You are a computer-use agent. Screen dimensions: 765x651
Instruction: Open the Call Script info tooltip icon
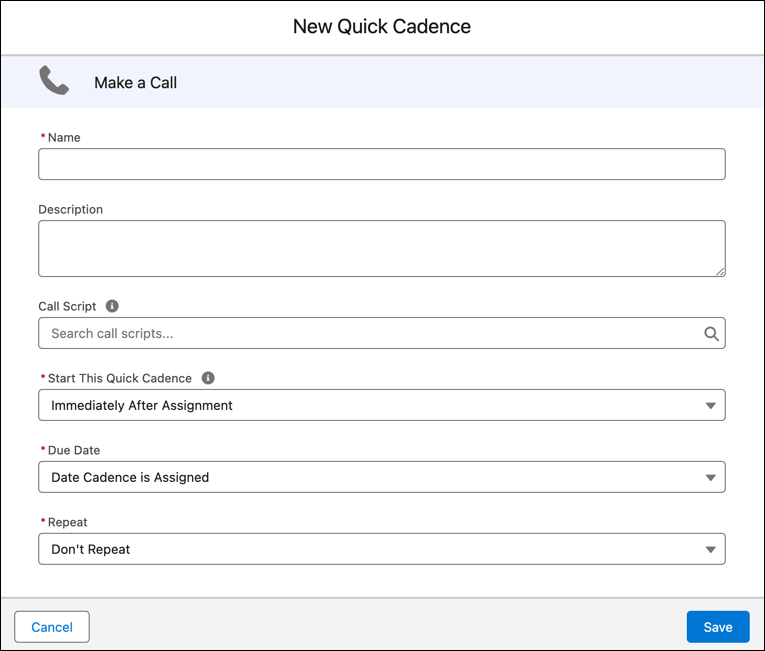pos(112,306)
